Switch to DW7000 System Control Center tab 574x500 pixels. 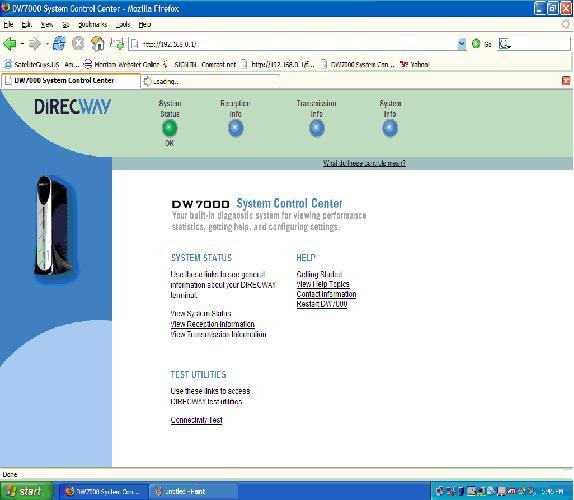(71, 81)
